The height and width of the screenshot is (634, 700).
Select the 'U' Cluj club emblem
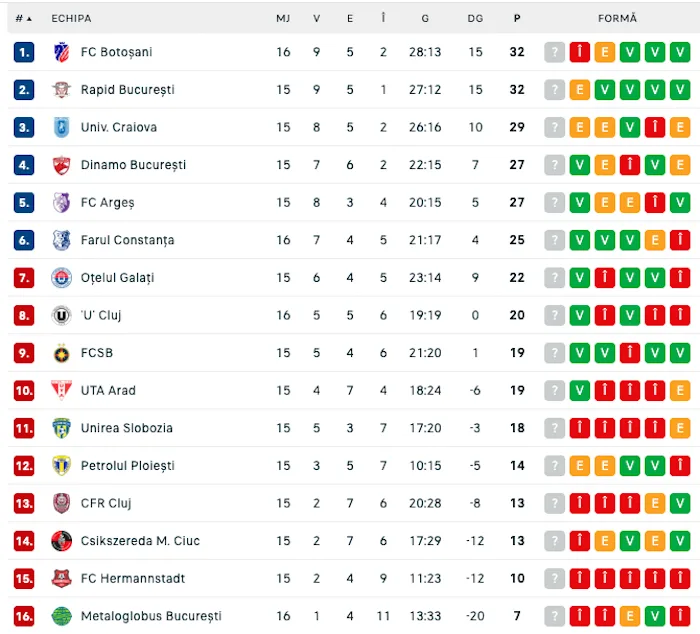pos(62,315)
